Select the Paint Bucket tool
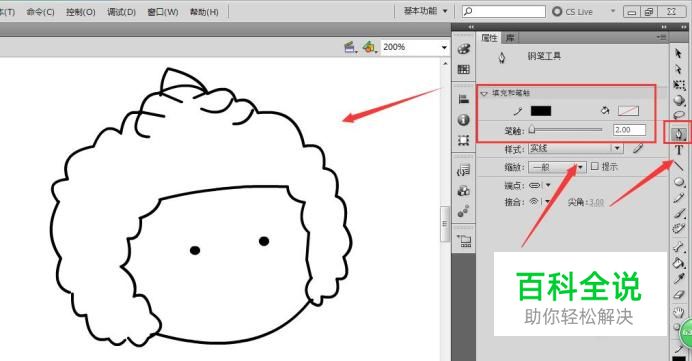 [679, 263]
